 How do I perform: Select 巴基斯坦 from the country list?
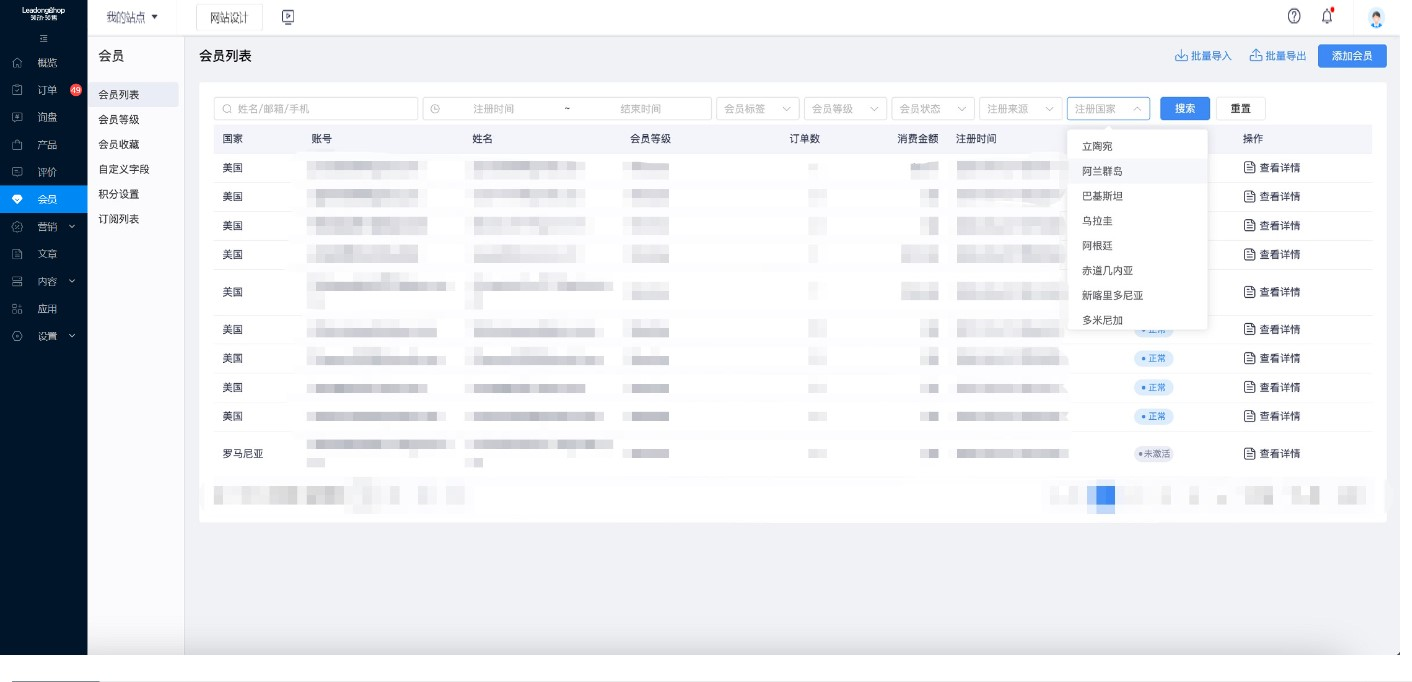coord(1102,196)
